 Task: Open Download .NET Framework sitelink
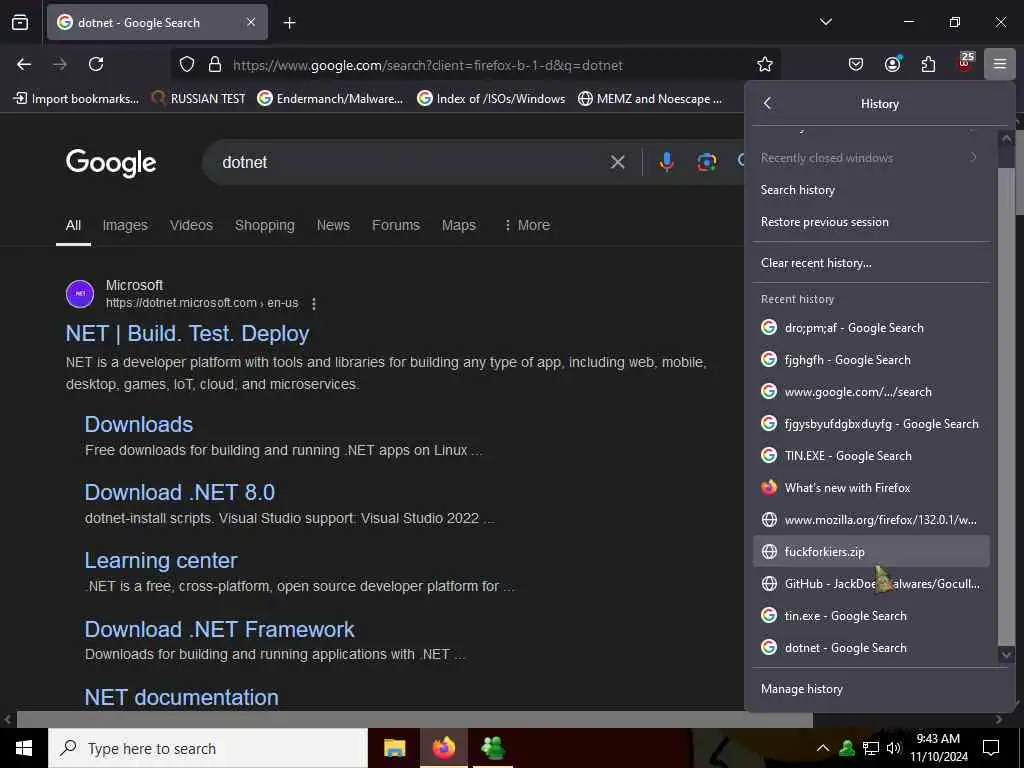(219, 629)
